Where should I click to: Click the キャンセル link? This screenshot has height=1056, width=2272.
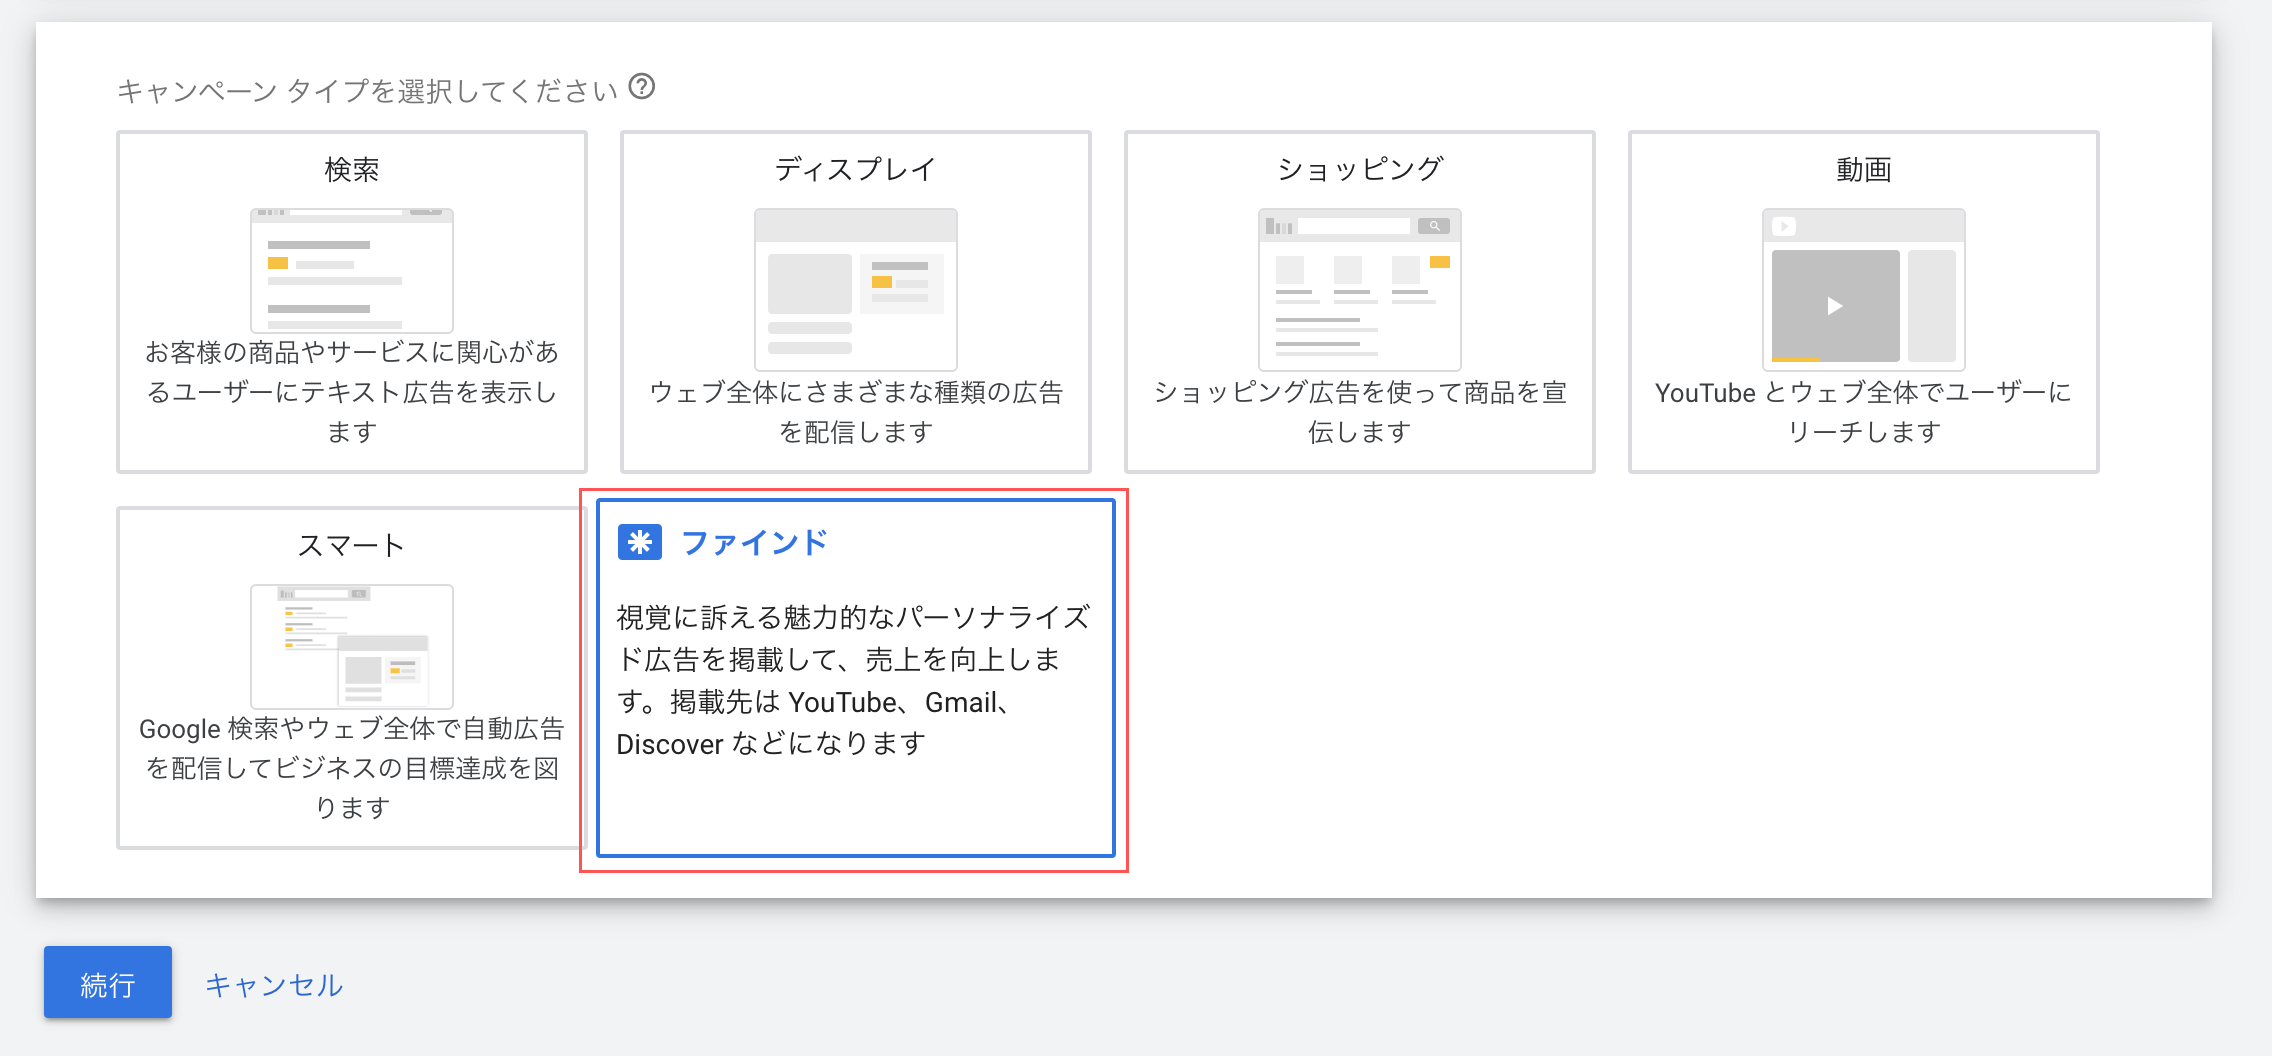pos(274,985)
